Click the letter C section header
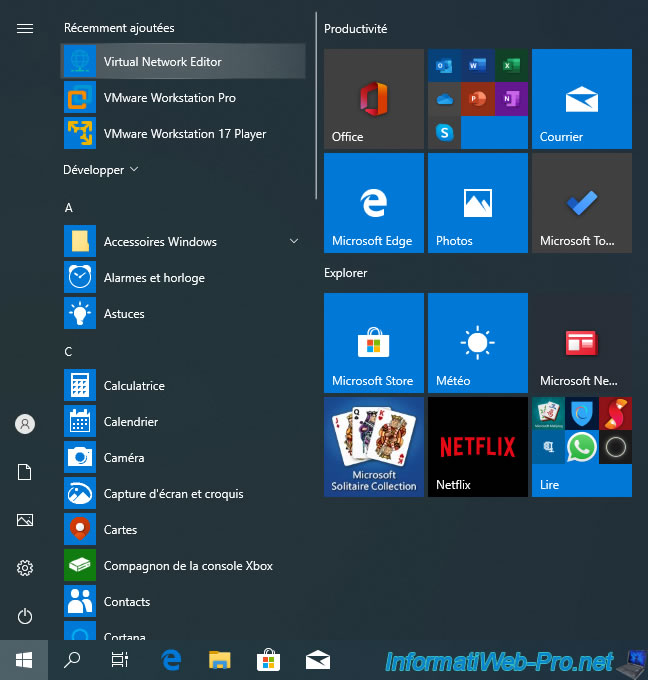648x680 pixels. (69, 351)
